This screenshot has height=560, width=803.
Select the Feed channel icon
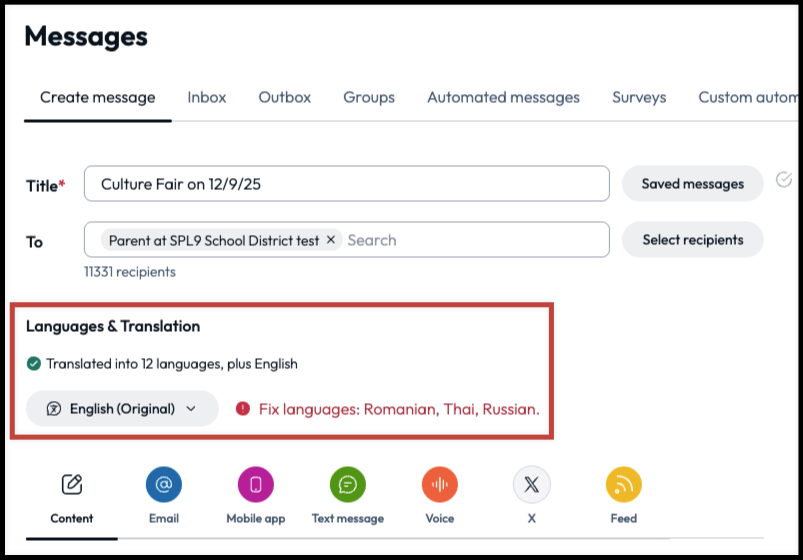click(623, 485)
